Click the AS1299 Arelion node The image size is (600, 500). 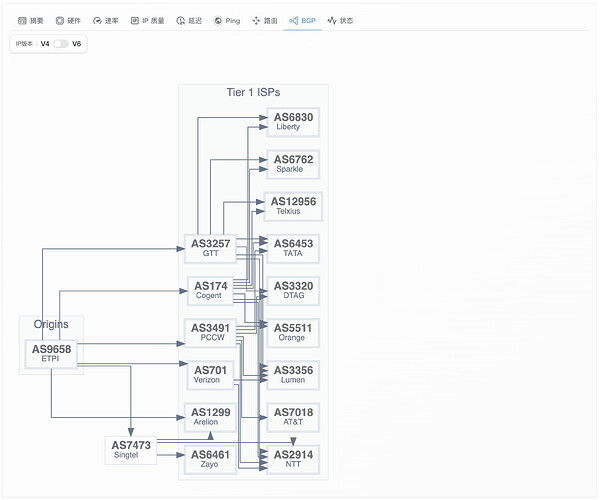(210, 417)
